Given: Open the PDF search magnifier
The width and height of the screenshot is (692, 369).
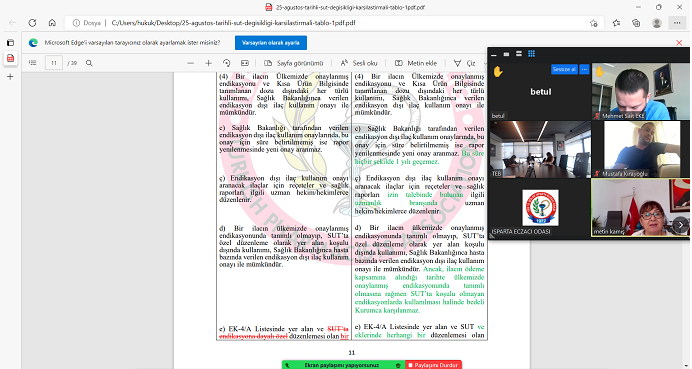Looking at the screenshot, I should [x=89, y=63].
